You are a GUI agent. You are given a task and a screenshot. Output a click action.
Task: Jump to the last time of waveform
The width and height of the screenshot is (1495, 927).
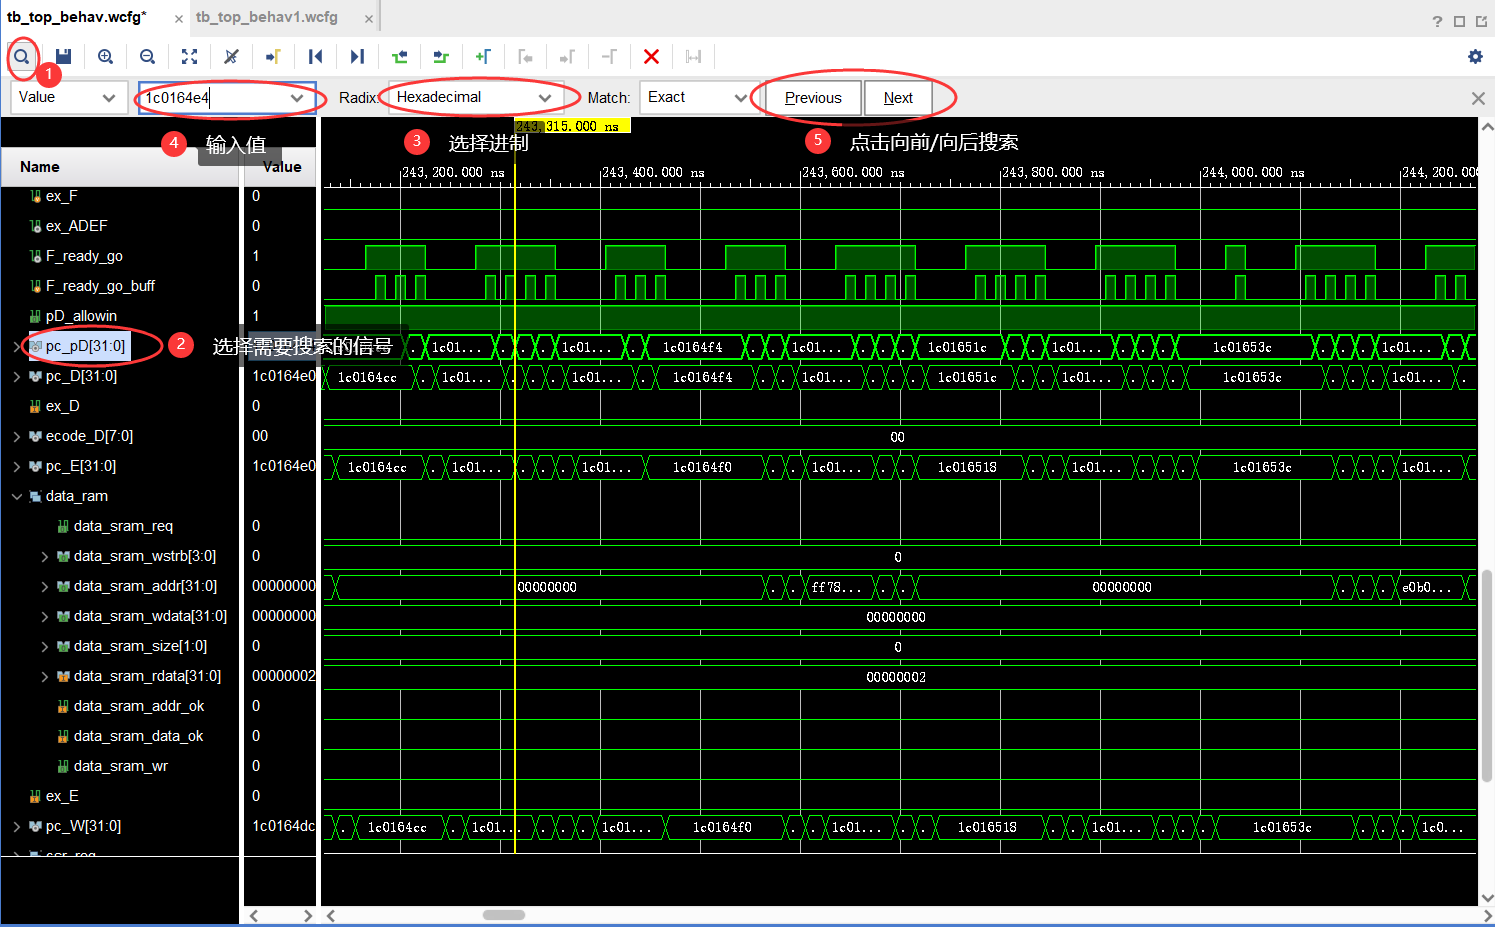pos(357,57)
